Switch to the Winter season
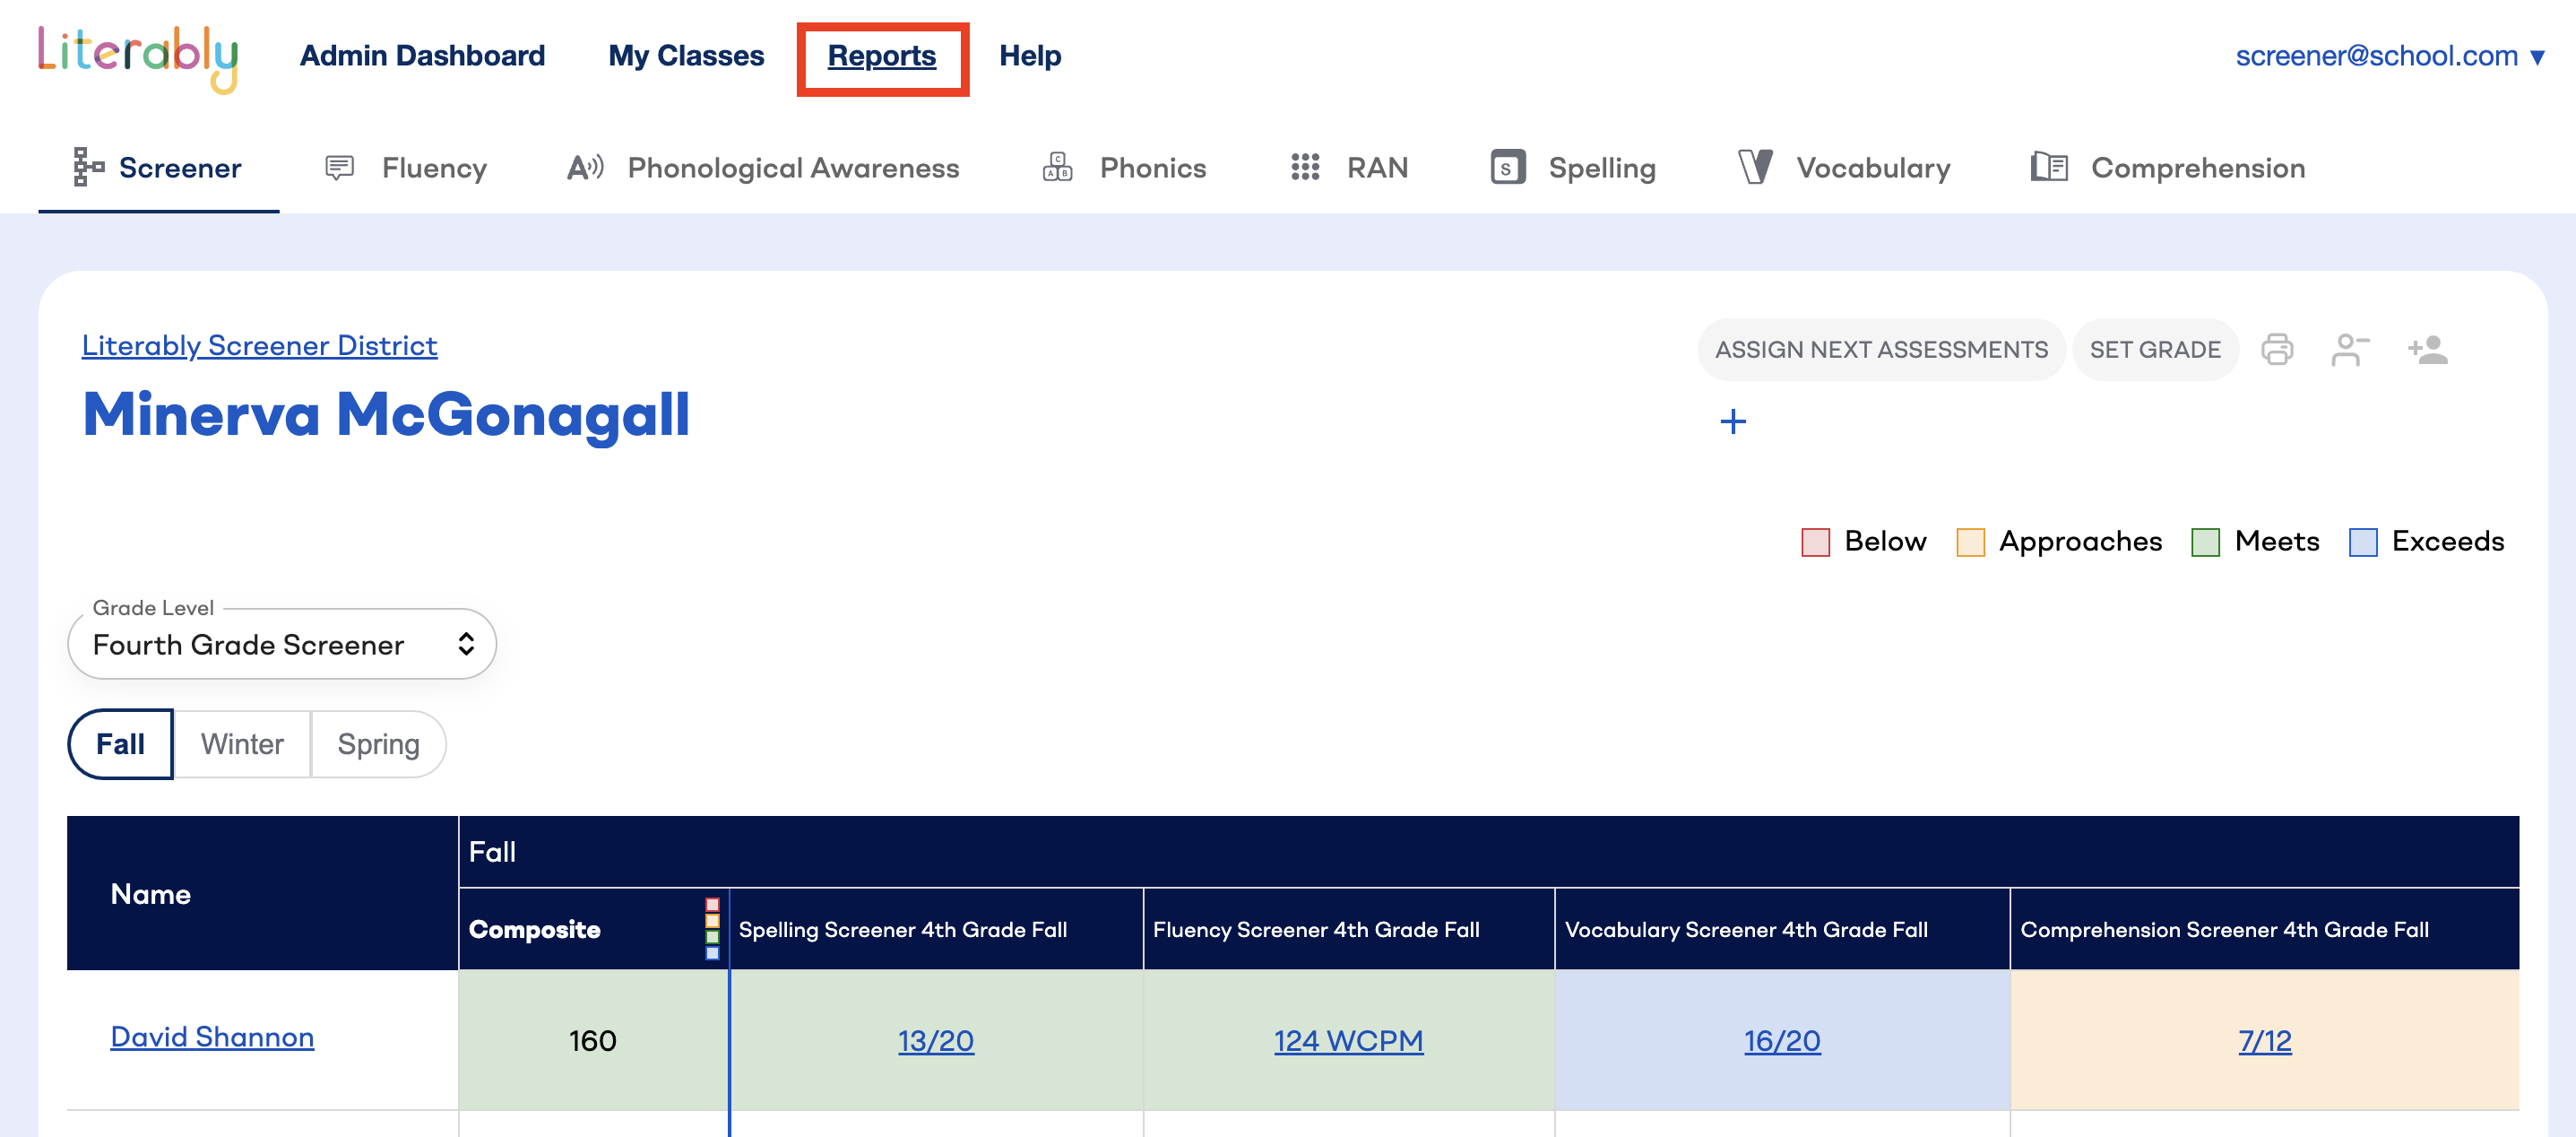 tap(242, 744)
